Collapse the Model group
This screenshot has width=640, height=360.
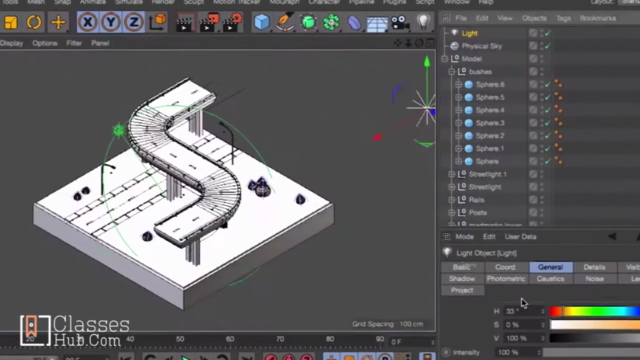tap(444, 59)
